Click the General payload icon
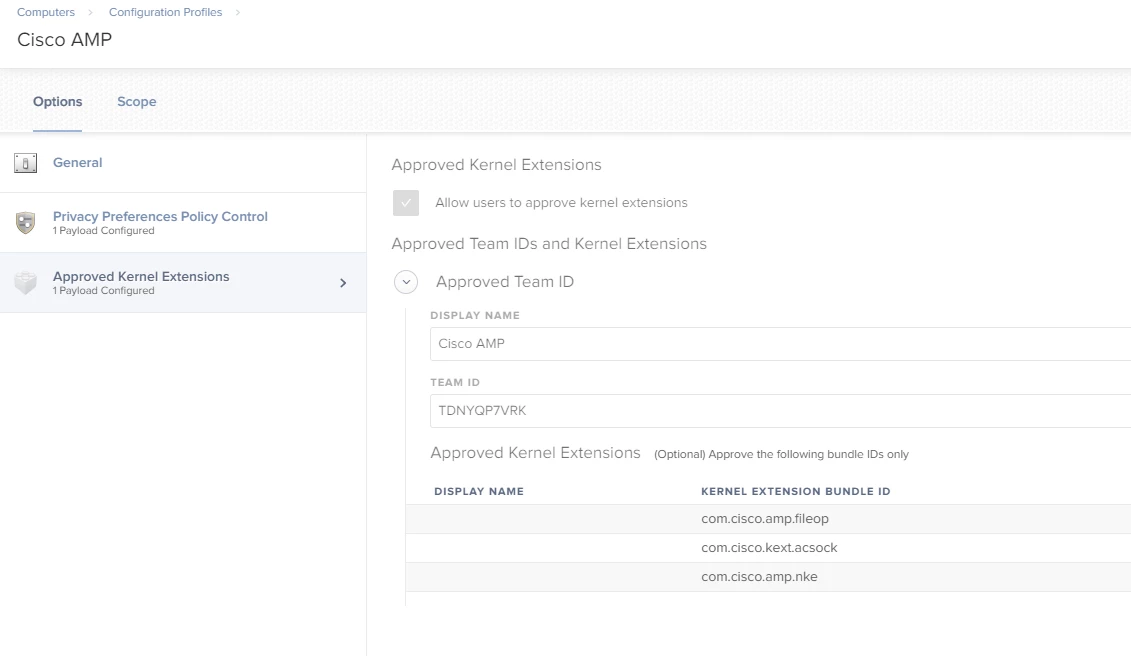This screenshot has height=656, width=1131. [x=25, y=163]
